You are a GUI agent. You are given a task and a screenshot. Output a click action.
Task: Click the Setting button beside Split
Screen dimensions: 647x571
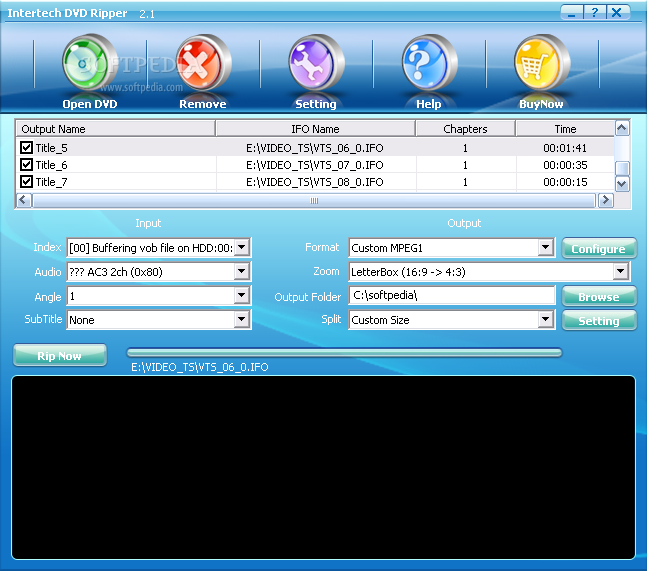pos(599,321)
